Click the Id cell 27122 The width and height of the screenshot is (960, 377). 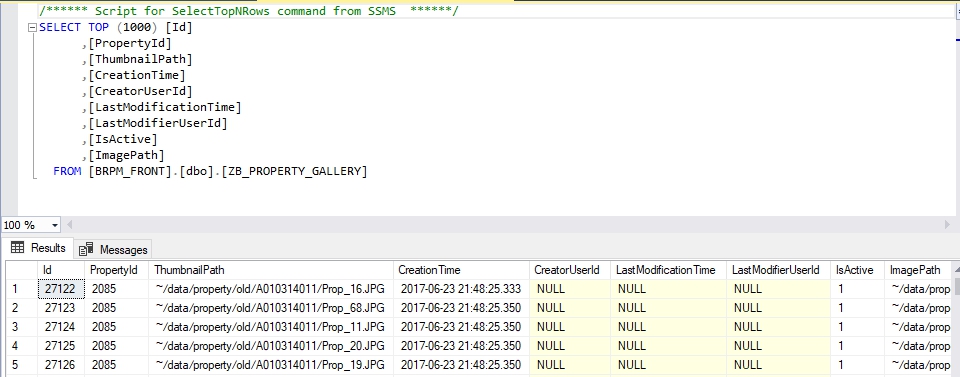point(61,288)
